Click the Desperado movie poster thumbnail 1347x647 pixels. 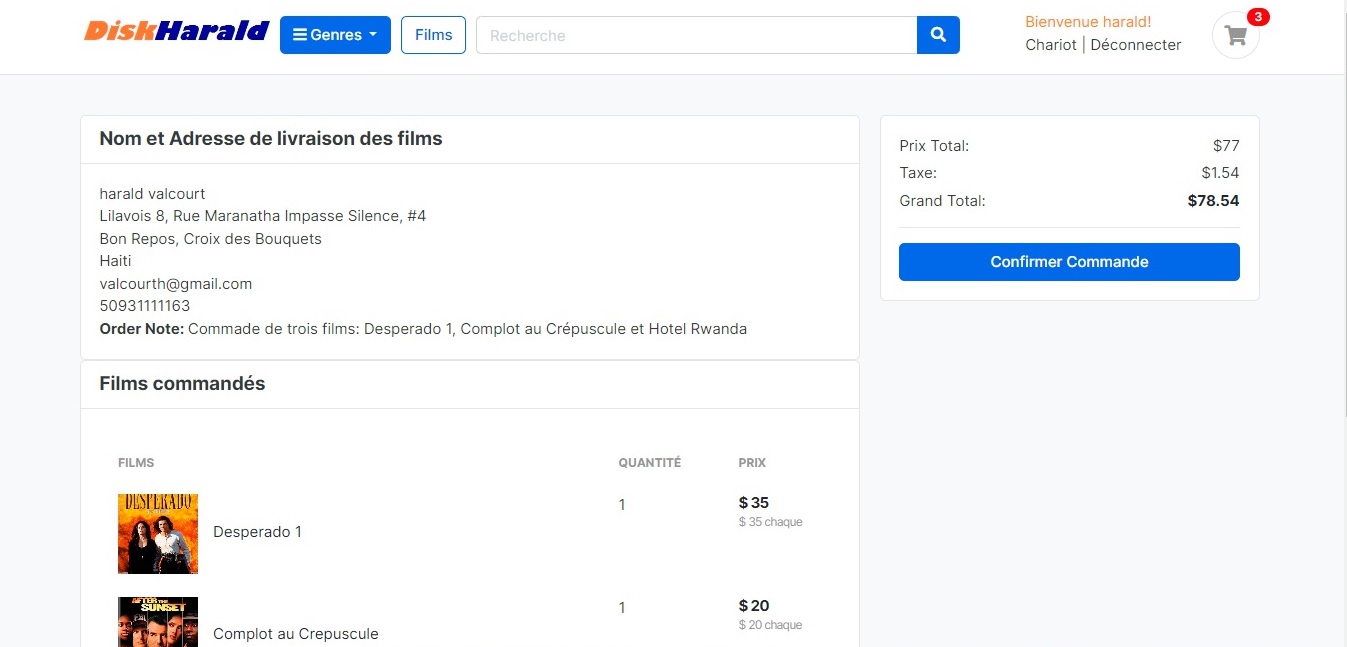coord(158,533)
